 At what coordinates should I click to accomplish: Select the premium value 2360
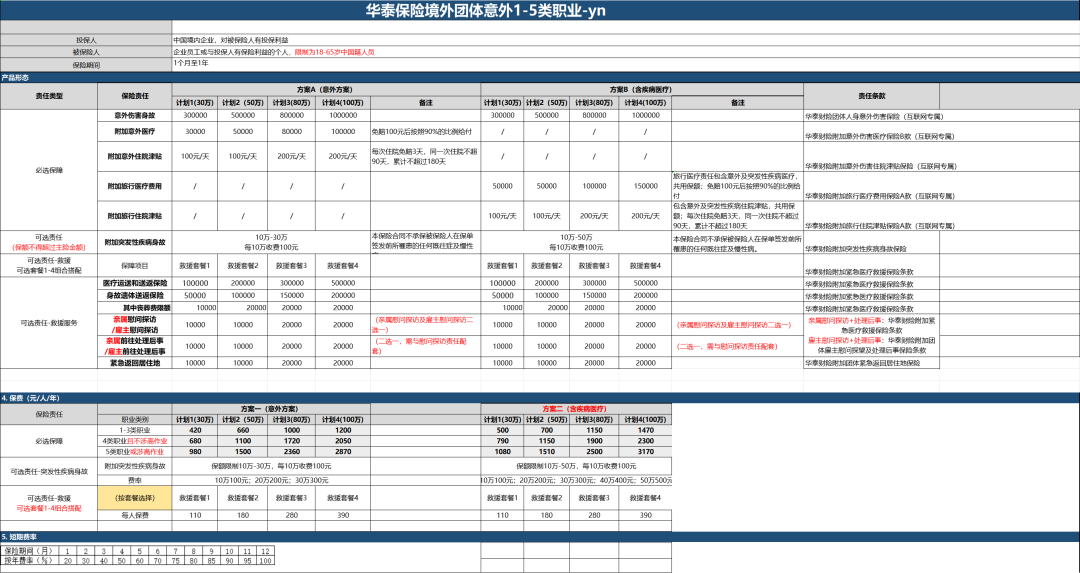[x=292, y=452]
